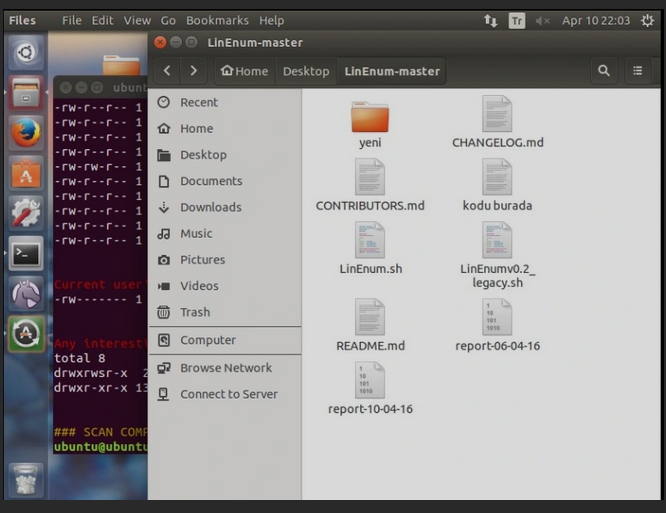This screenshot has height=513, width=666.
Task: Open the File menu
Action: [71, 20]
